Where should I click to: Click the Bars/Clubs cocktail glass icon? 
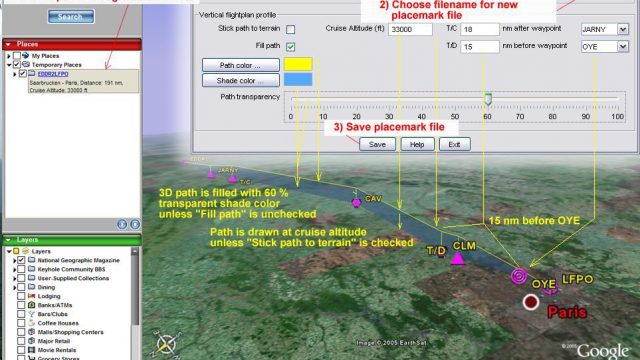click(x=31, y=313)
